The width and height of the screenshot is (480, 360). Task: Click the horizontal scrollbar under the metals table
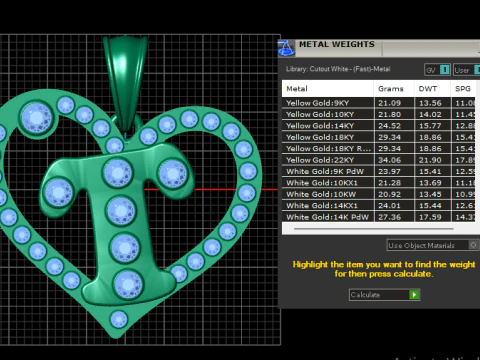click(x=373, y=229)
